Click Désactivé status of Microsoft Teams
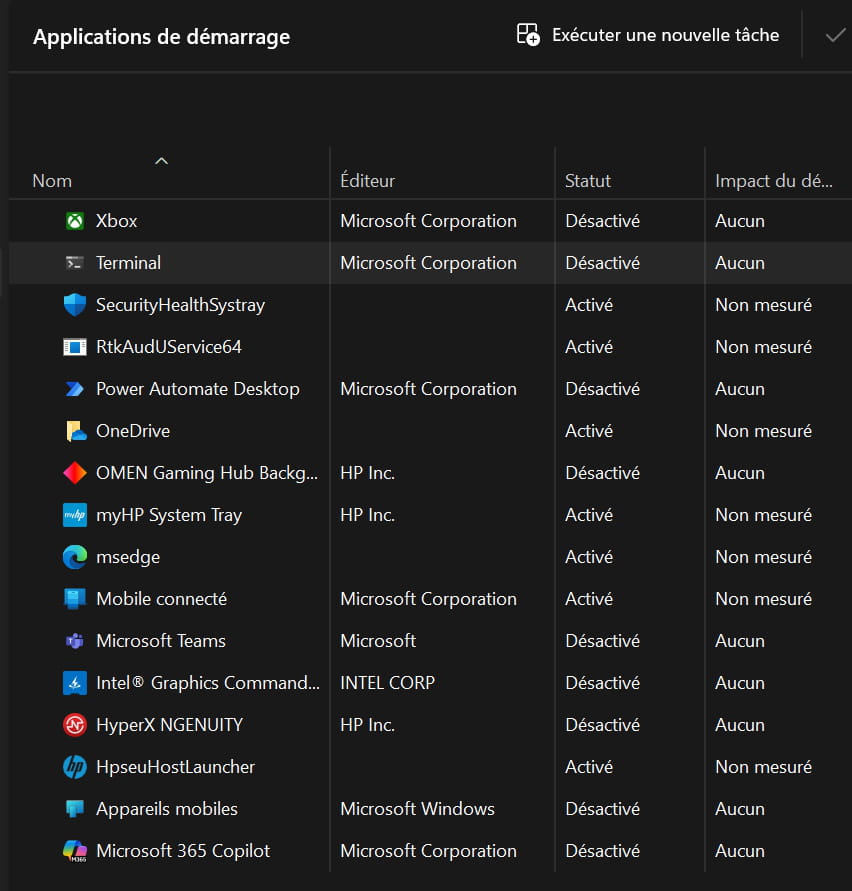Screen dimensions: 852x891 (602, 641)
